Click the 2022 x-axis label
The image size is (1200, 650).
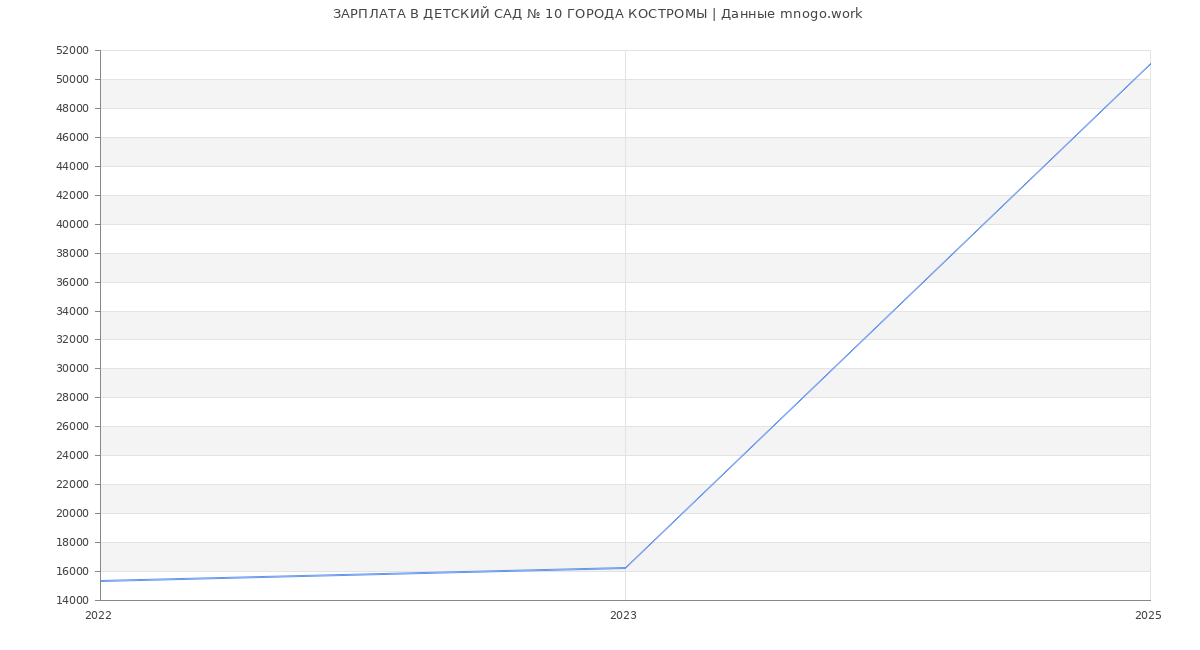coord(99,616)
